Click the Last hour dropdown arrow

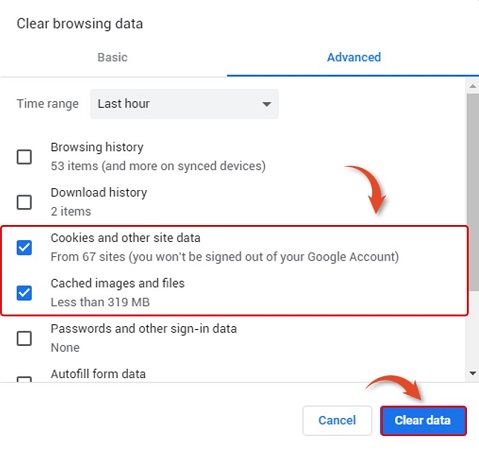click(x=266, y=104)
